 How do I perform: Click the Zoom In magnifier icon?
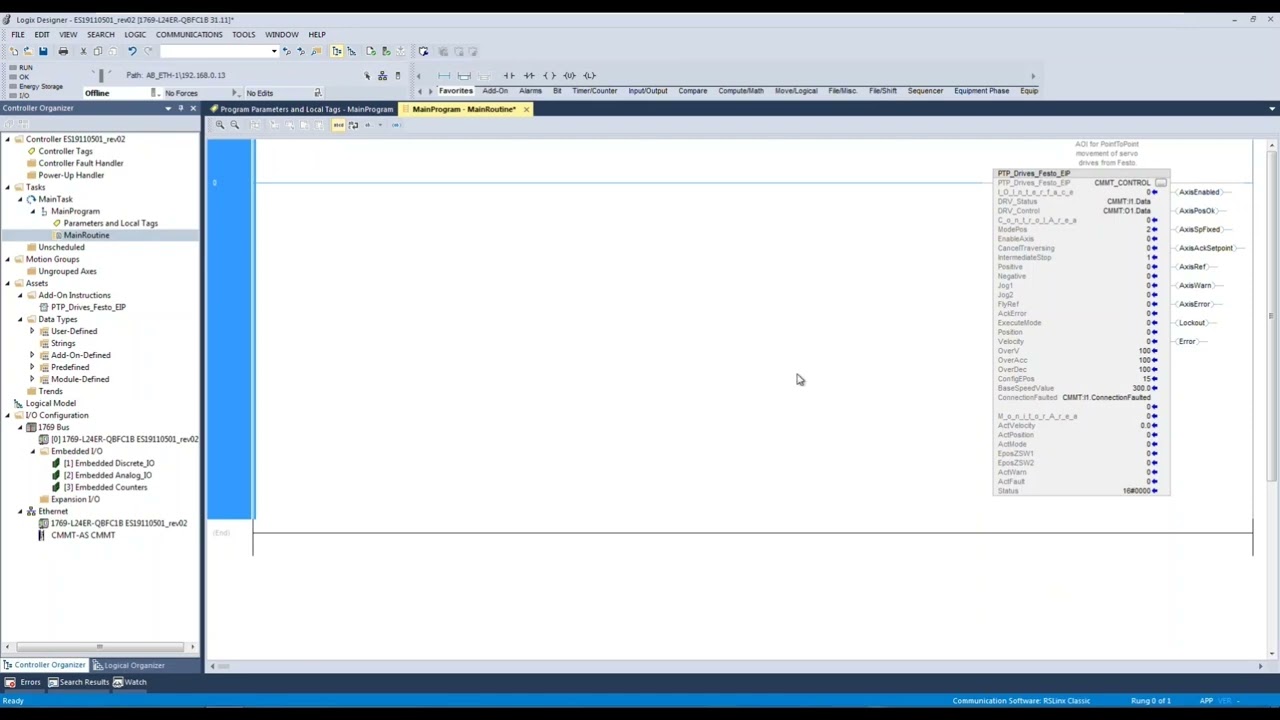220,125
